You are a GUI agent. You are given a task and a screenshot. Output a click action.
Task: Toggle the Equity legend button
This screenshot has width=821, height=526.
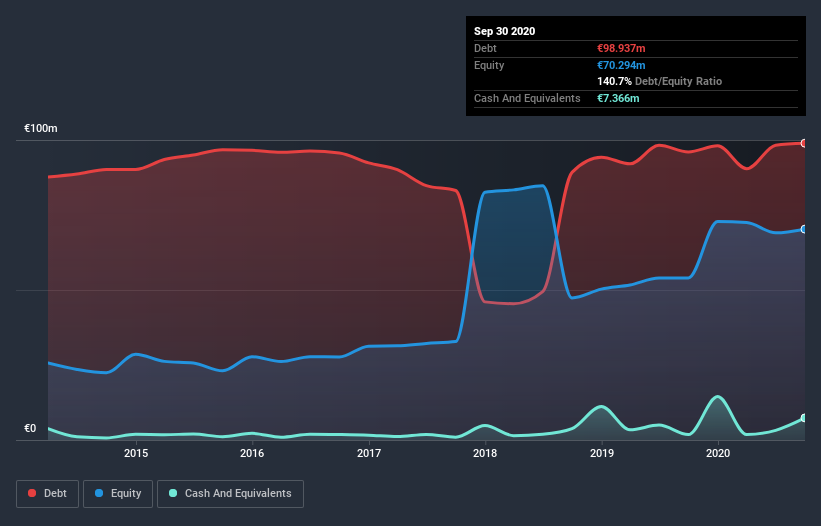[x=118, y=494]
